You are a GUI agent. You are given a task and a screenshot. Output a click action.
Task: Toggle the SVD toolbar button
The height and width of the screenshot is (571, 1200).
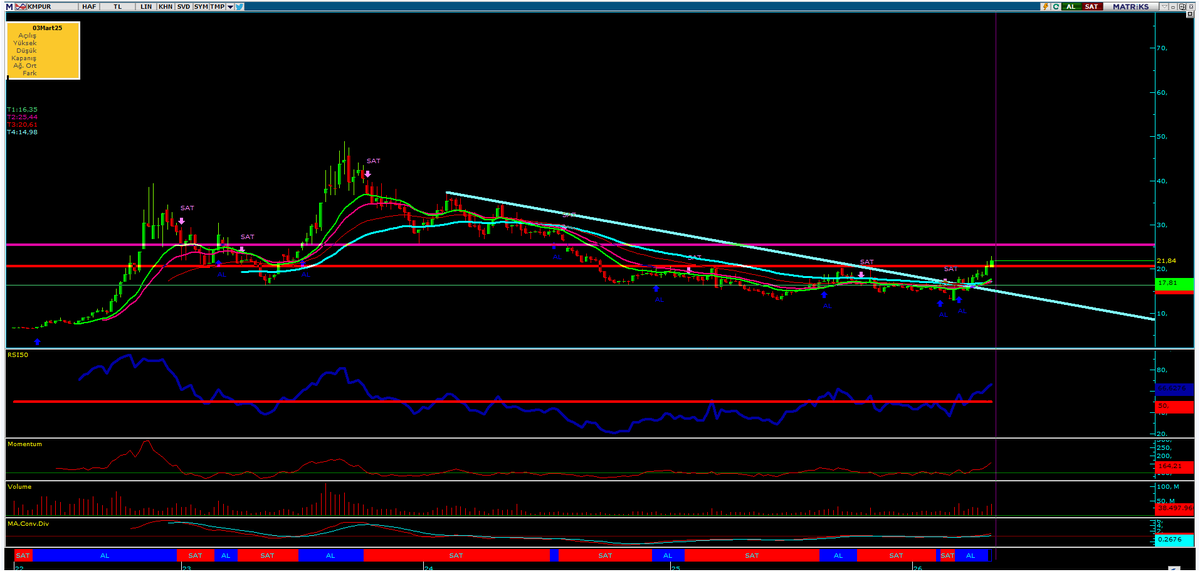pos(183,7)
